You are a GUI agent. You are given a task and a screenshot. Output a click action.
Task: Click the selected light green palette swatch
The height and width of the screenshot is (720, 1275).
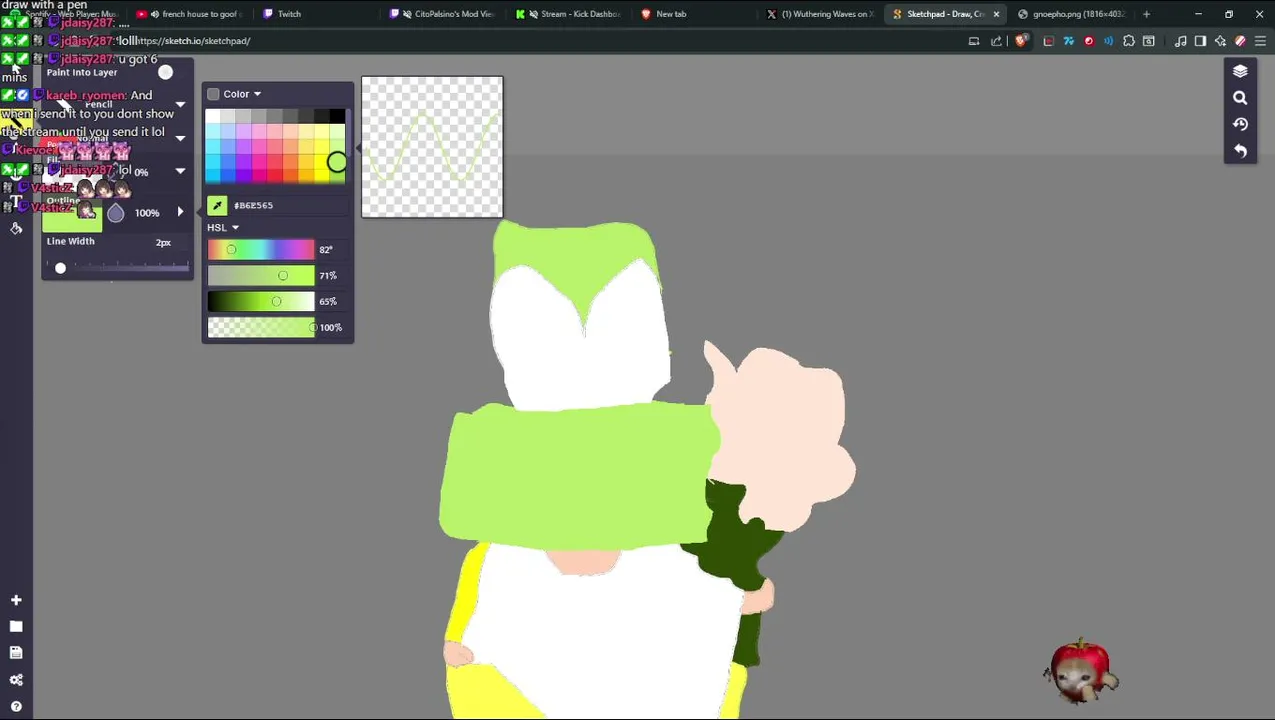pyautogui.click(x=337, y=163)
